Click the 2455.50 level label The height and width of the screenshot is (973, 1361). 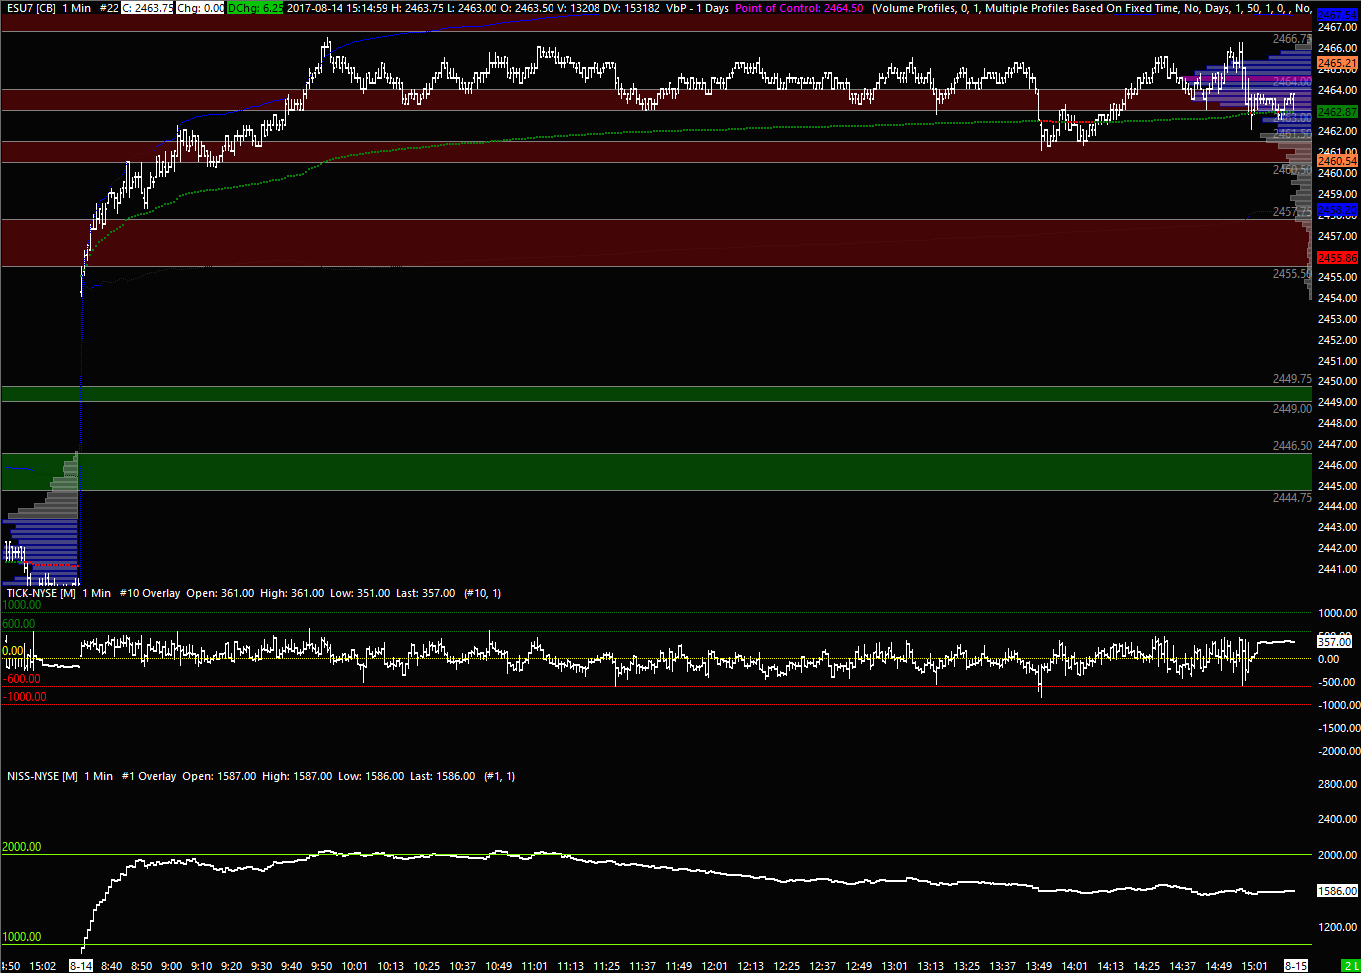click(1292, 274)
